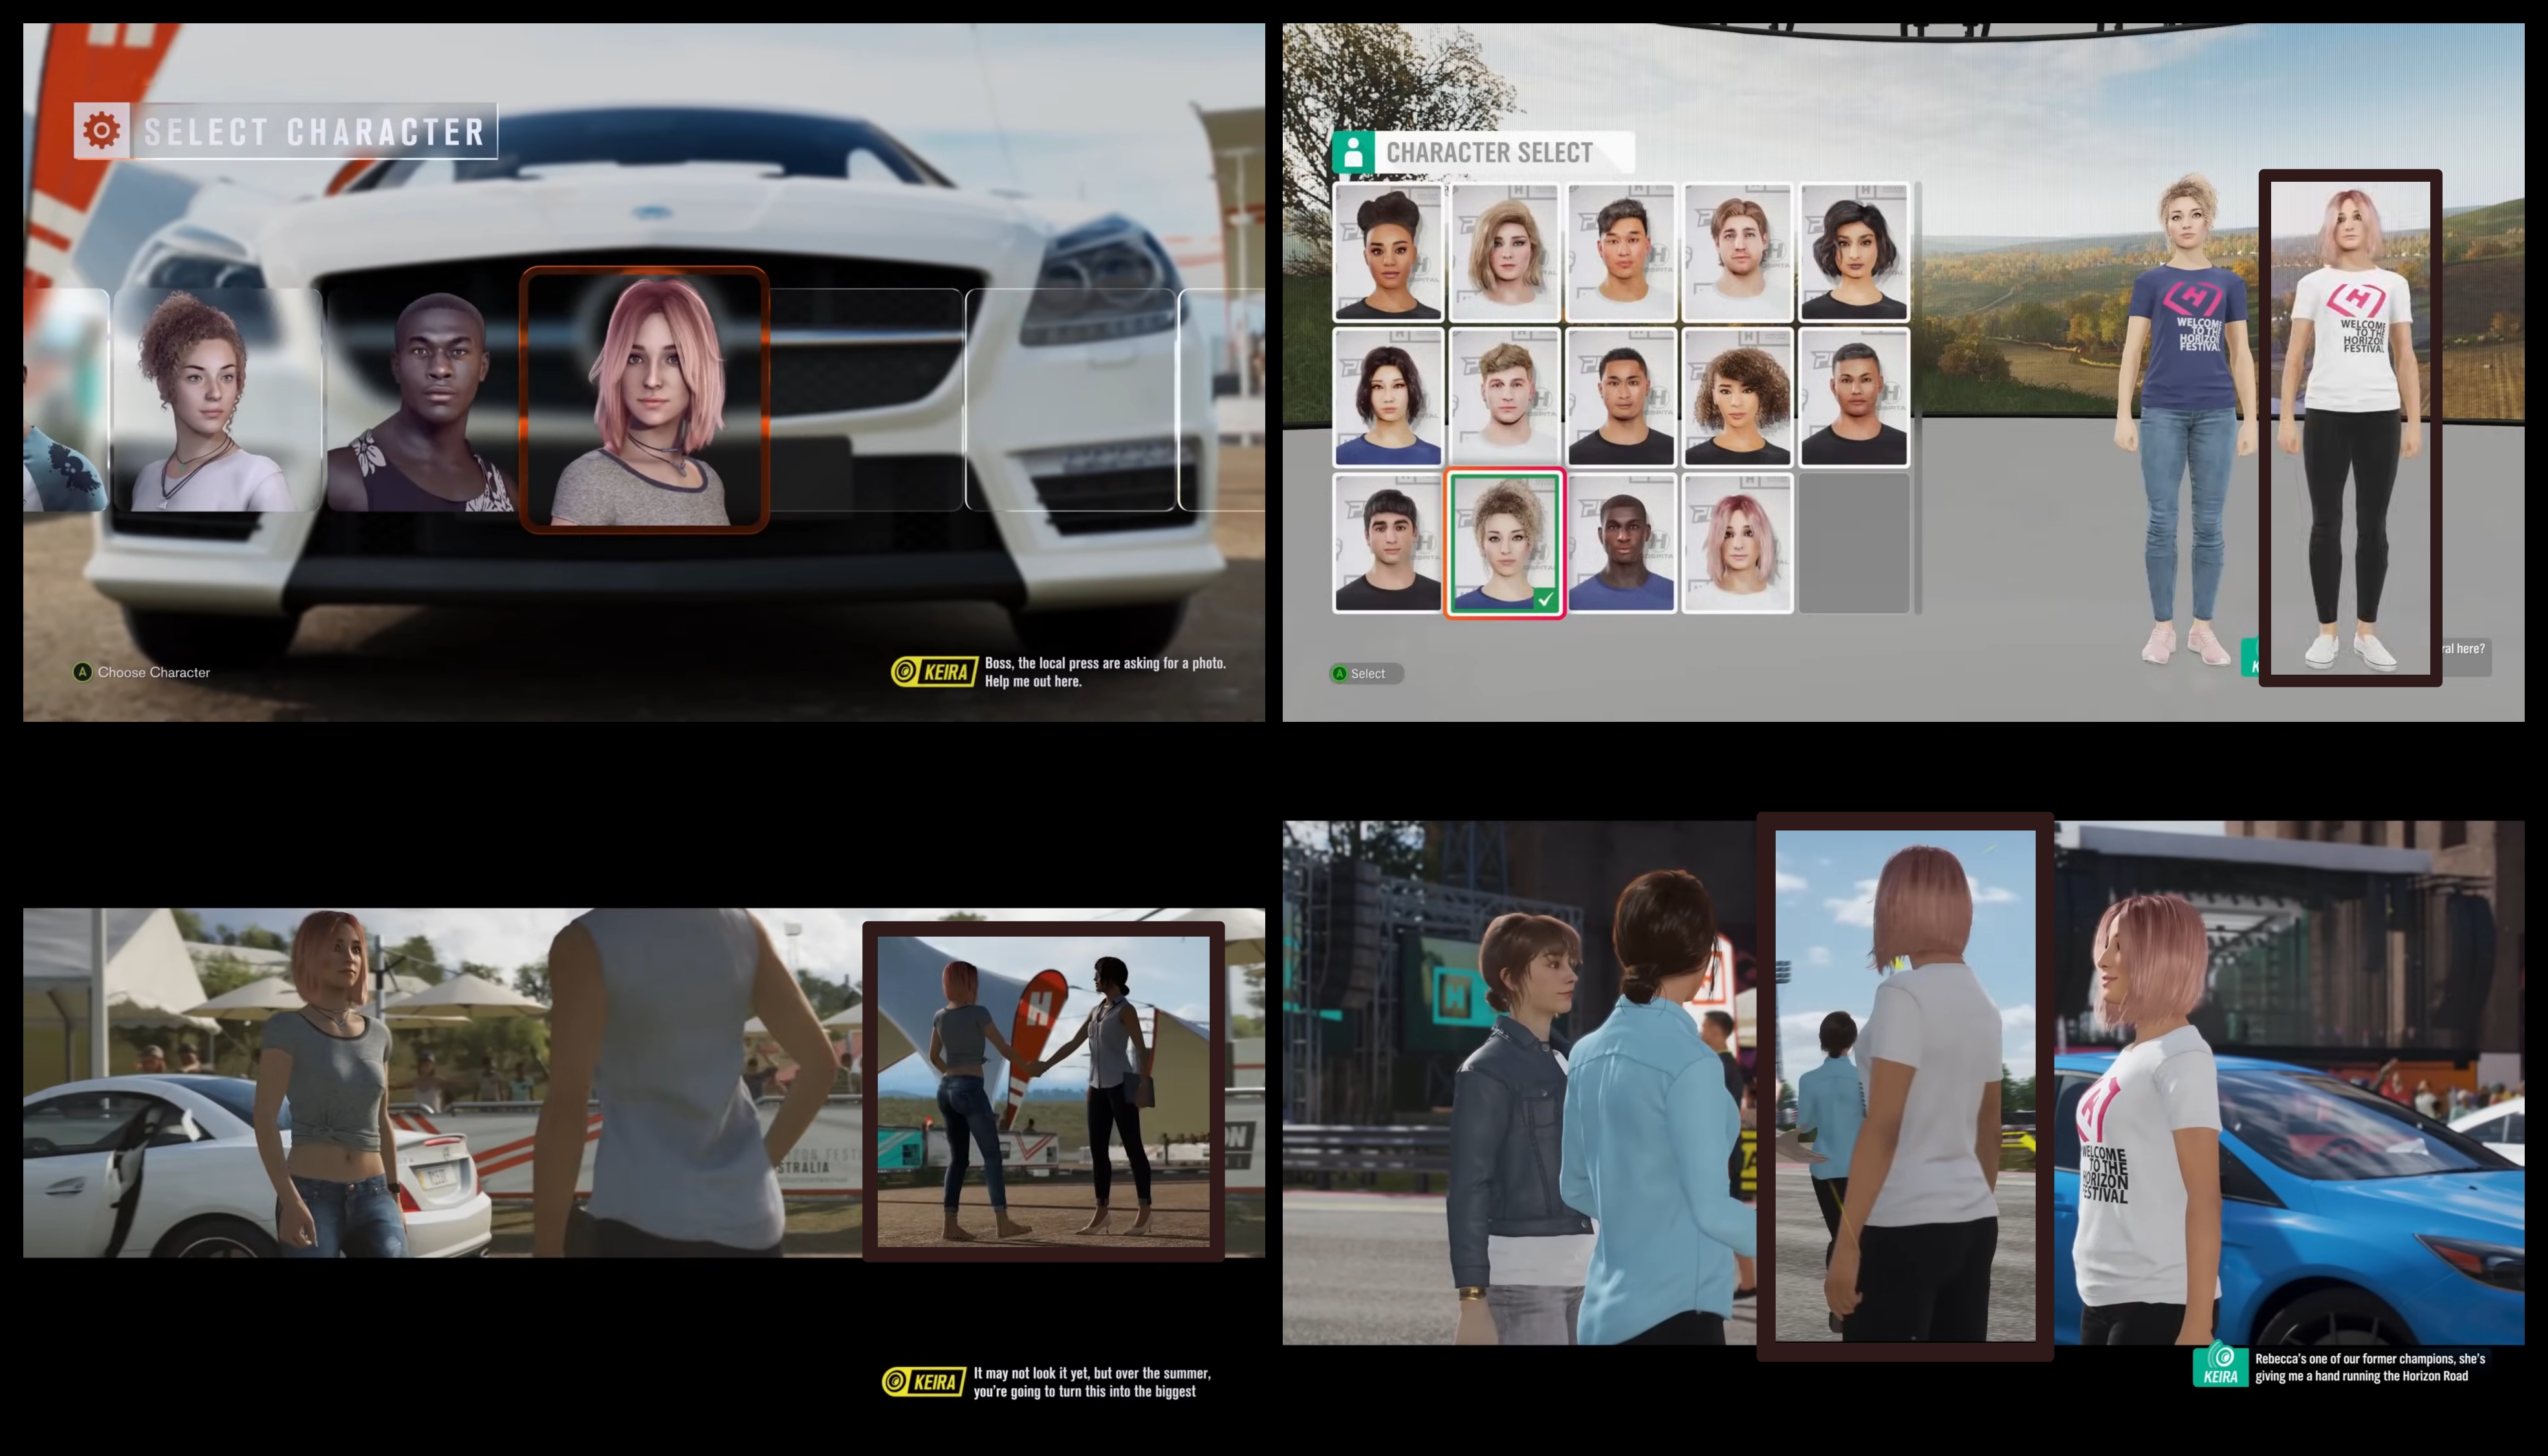Pick the pink-haired woman portrait in the grid
Image resolution: width=2548 pixels, height=1456 pixels.
click(x=1738, y=543)
